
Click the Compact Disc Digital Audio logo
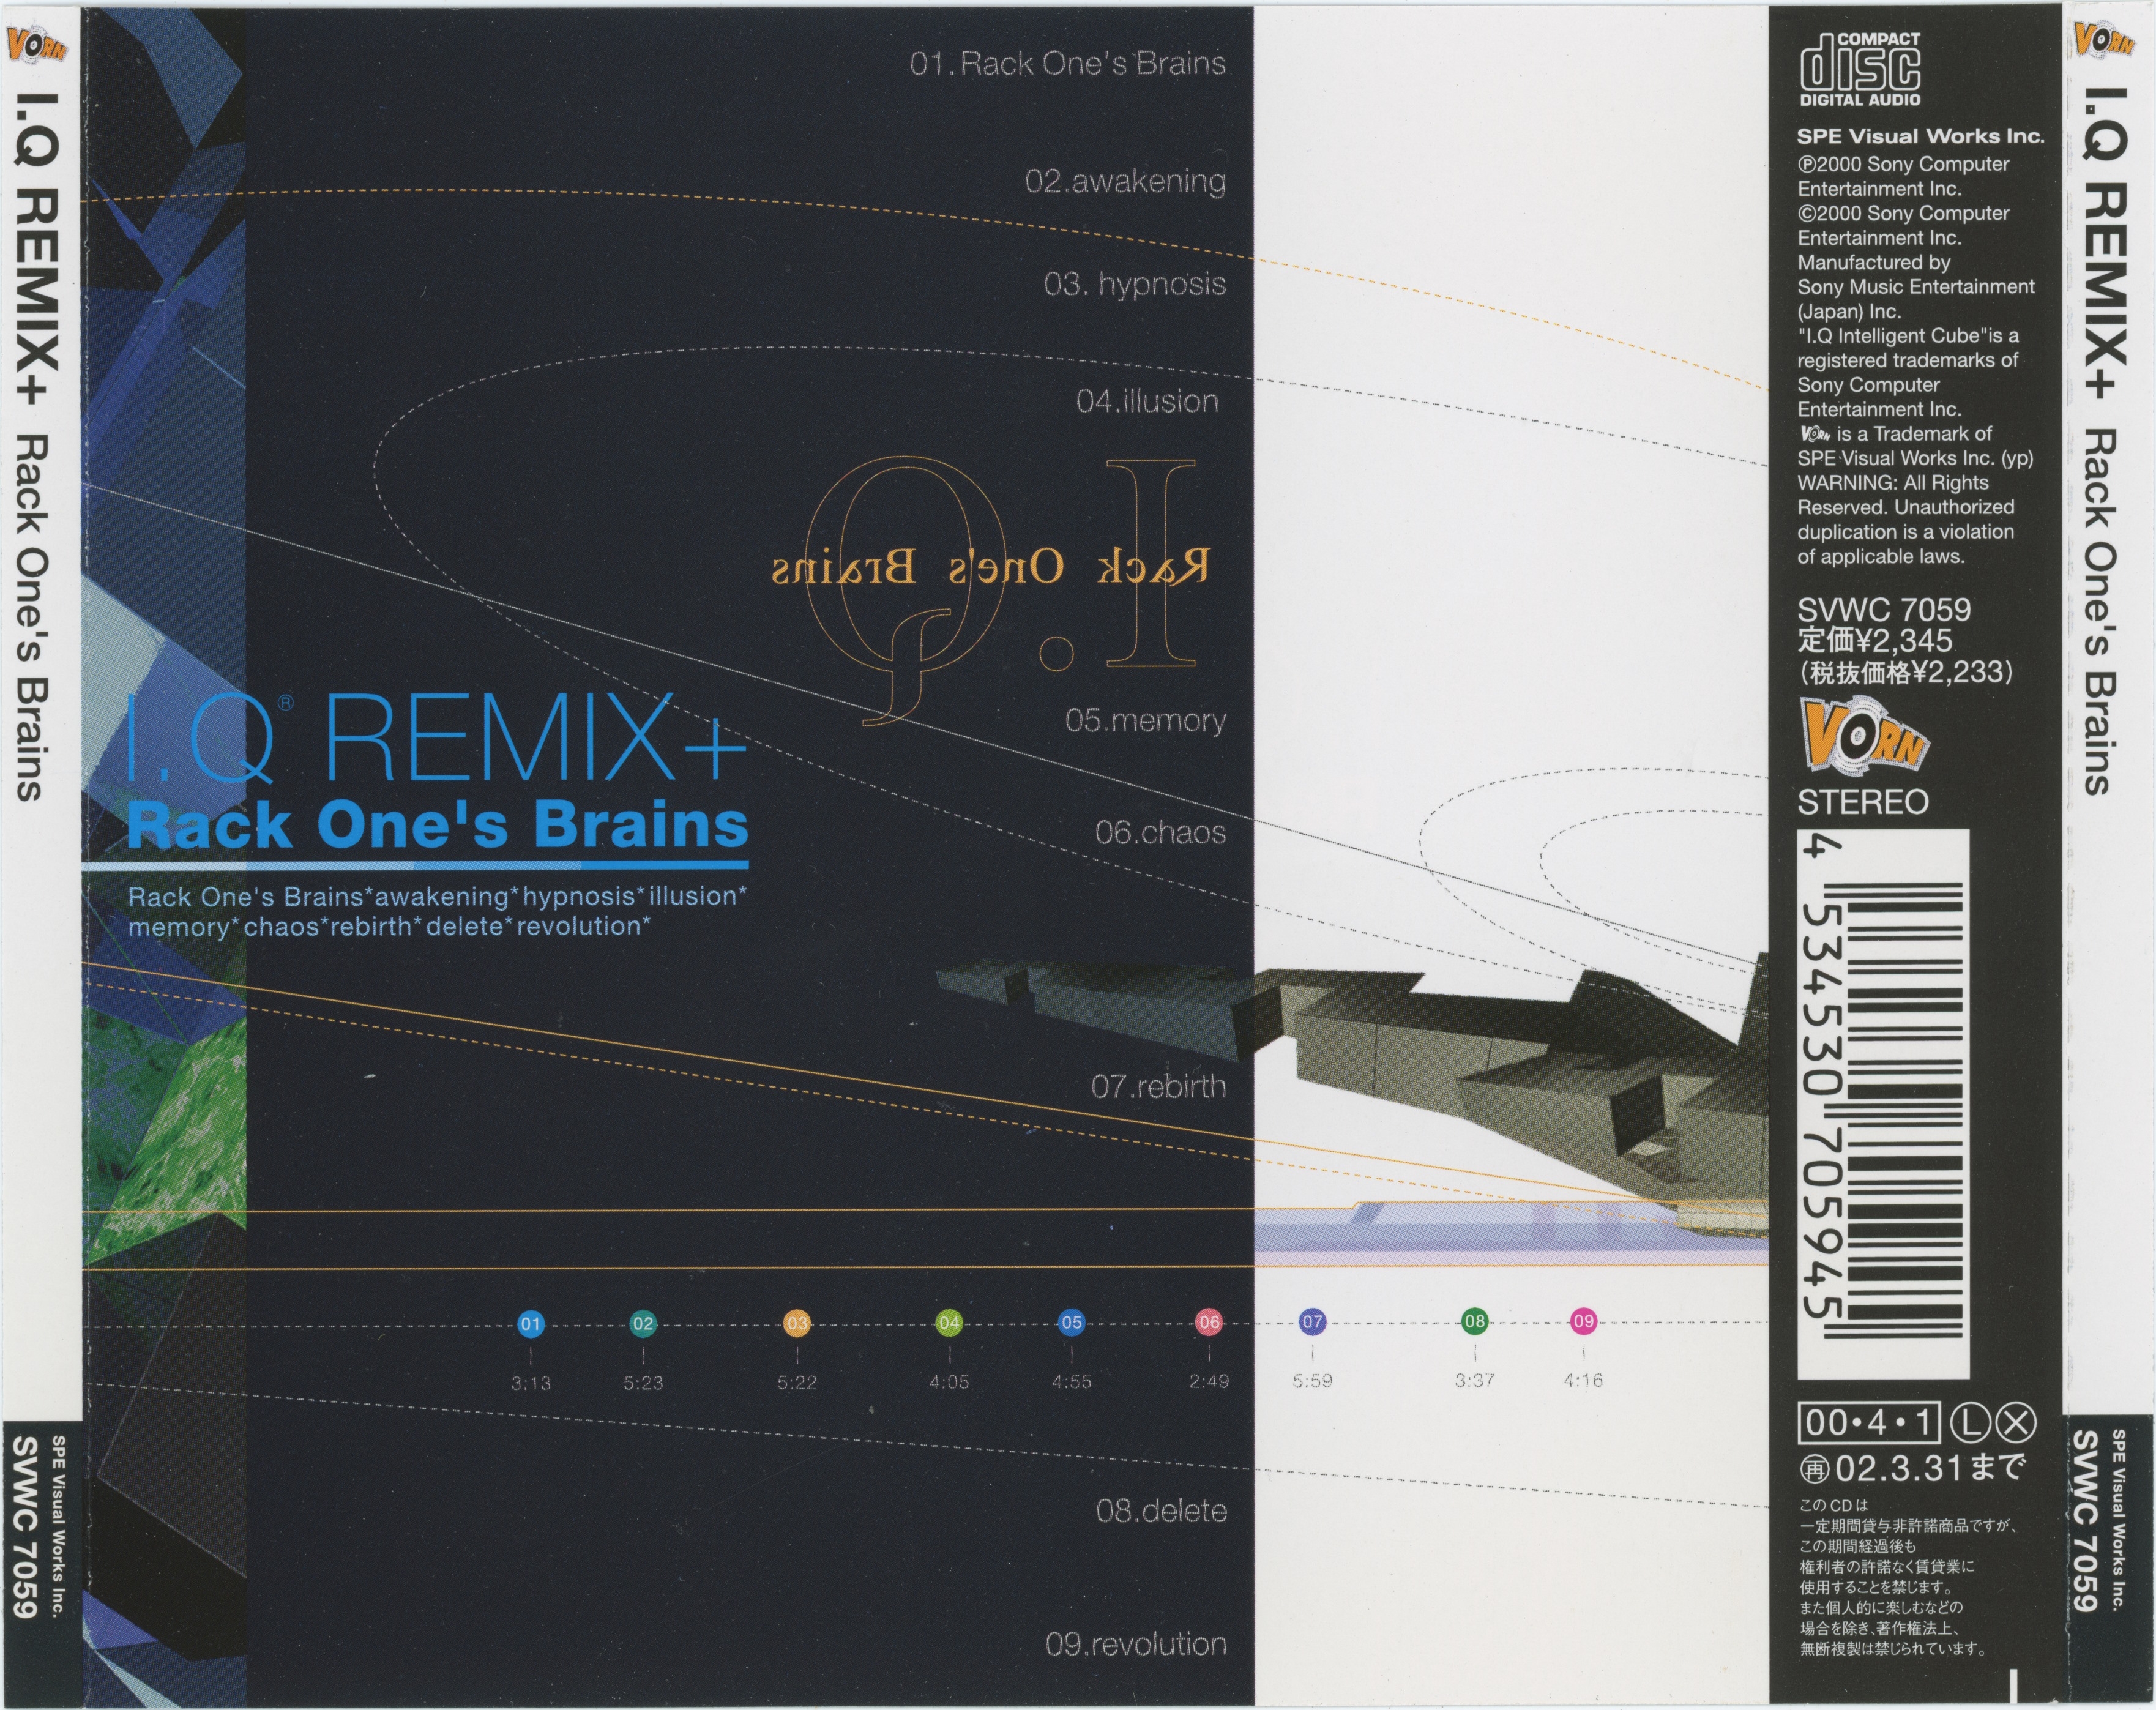(1860, 69)
